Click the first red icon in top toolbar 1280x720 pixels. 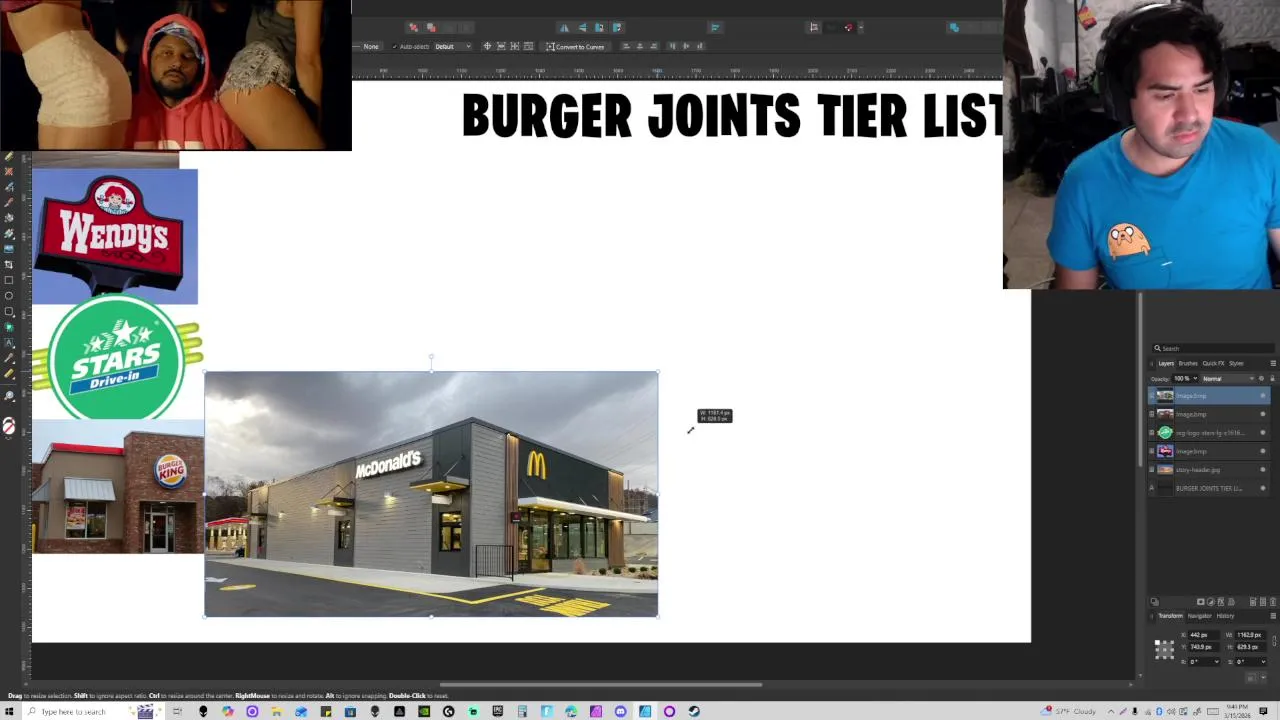[413, 27]
